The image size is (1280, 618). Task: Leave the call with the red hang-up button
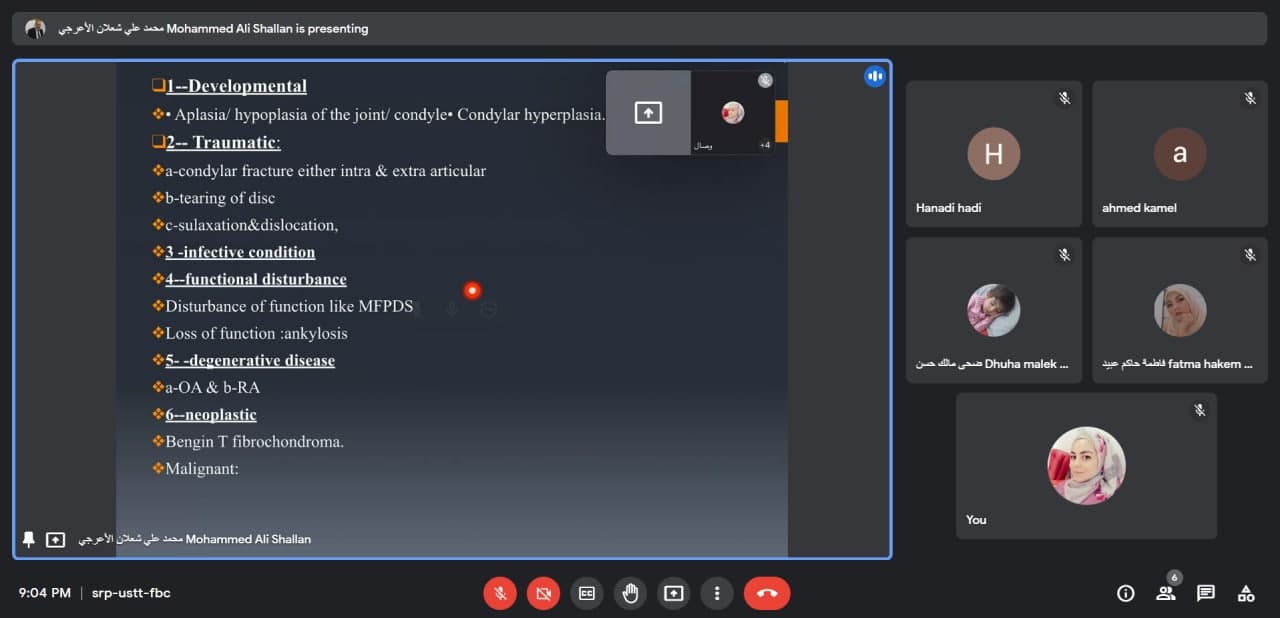pyautogui.click(x=767, y=593)
